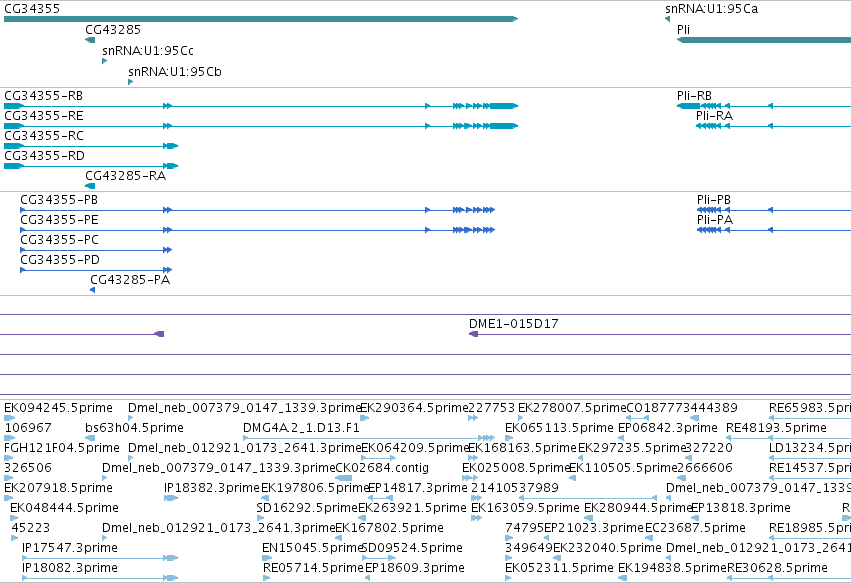Viewport: 851px width, 583px height.
Task: Click the EK065113.5prime label
Action: point(559,428)
